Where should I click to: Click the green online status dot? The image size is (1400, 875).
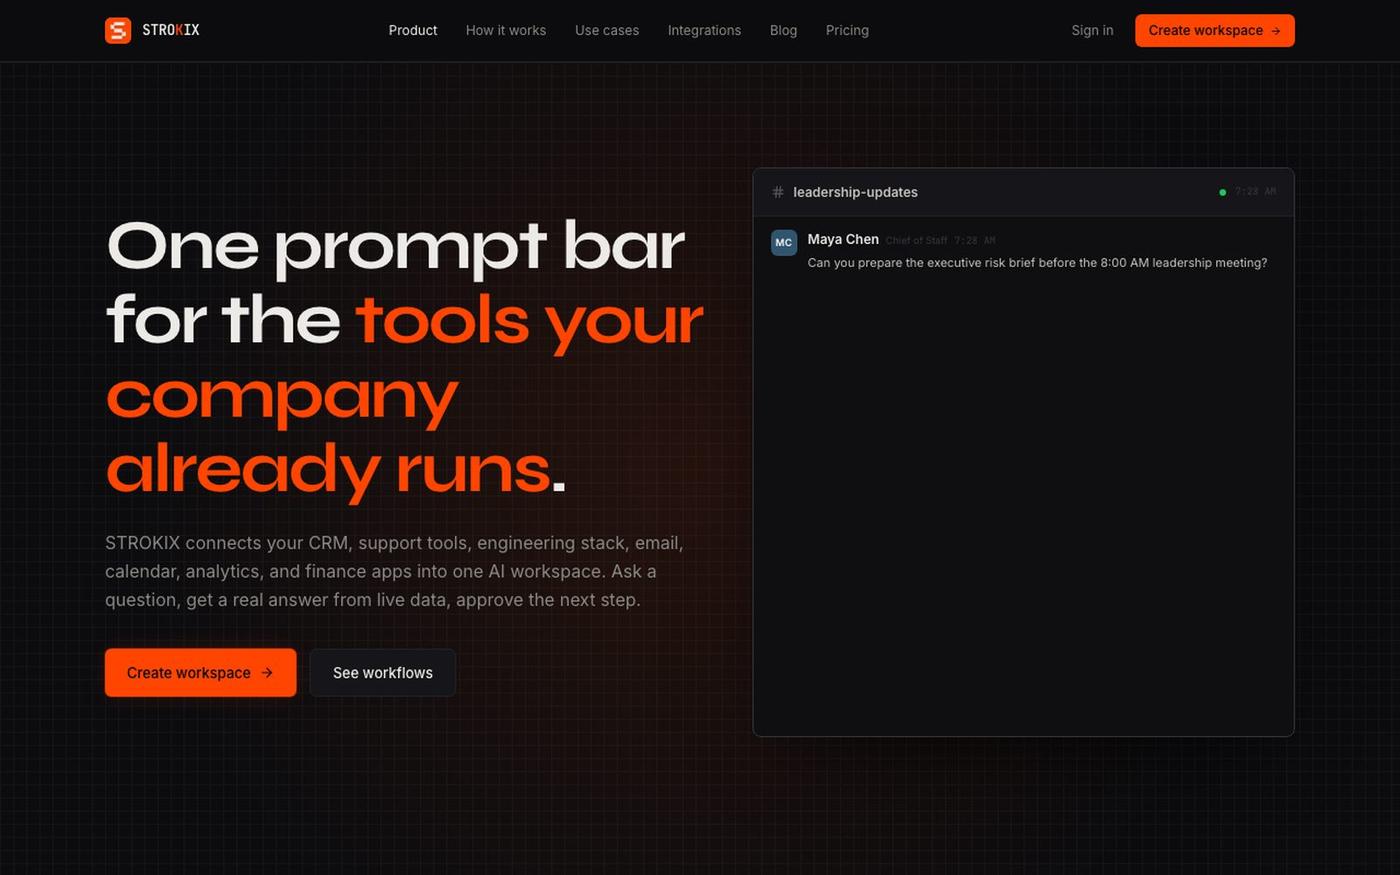pyautogui.click(x=1222, y=192)
